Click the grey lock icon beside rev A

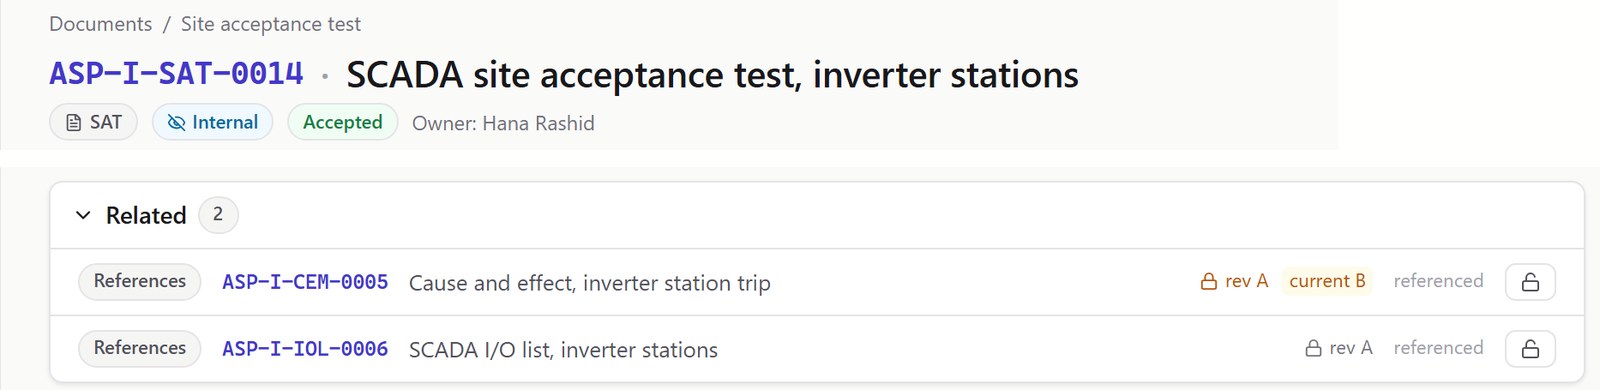click(x=1314, y=348)
